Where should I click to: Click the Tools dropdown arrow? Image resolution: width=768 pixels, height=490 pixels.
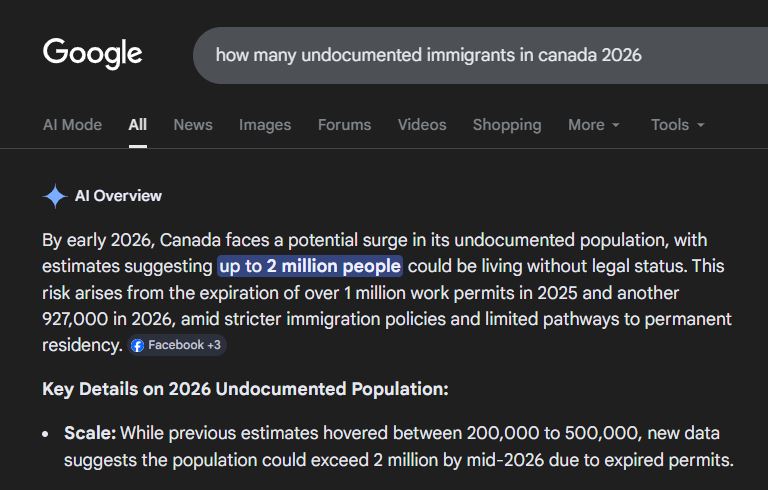pos(700,126)
